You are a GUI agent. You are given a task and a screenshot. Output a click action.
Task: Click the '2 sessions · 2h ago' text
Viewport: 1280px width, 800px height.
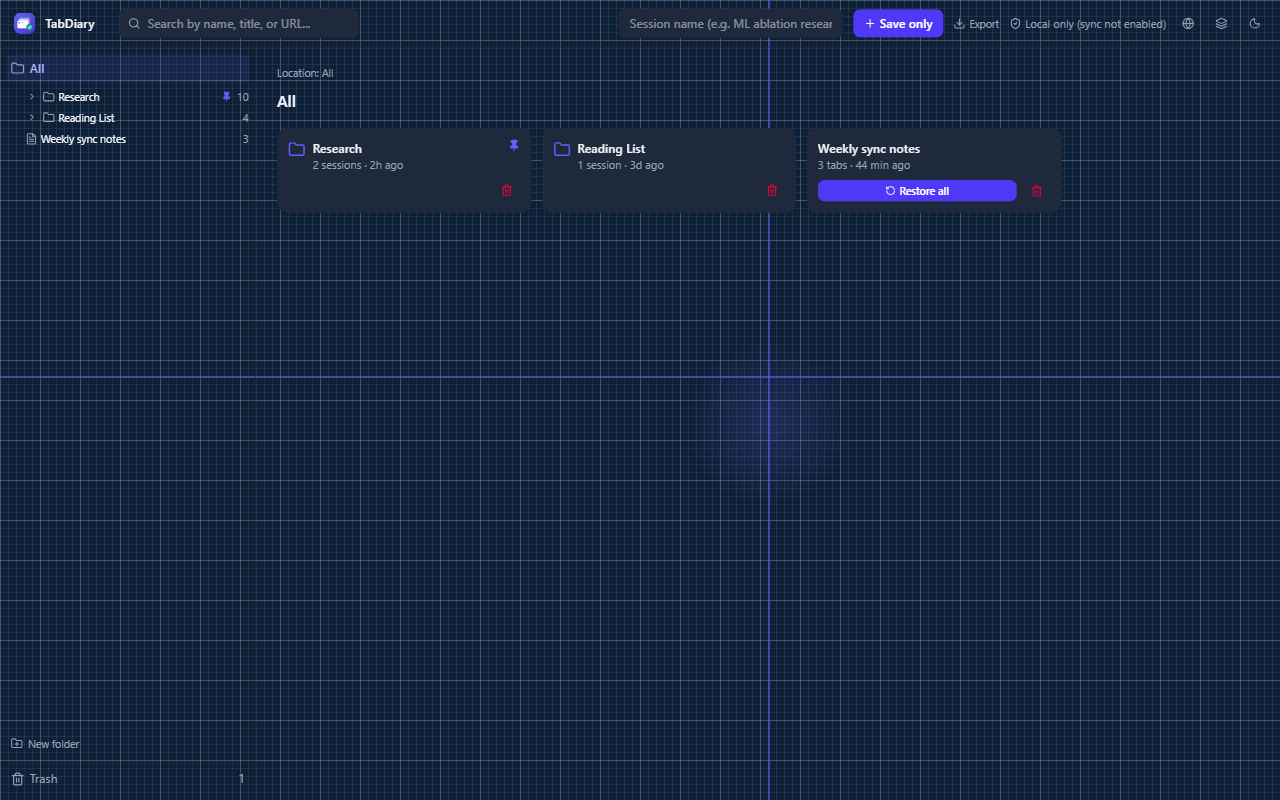[x=358, y=165]
